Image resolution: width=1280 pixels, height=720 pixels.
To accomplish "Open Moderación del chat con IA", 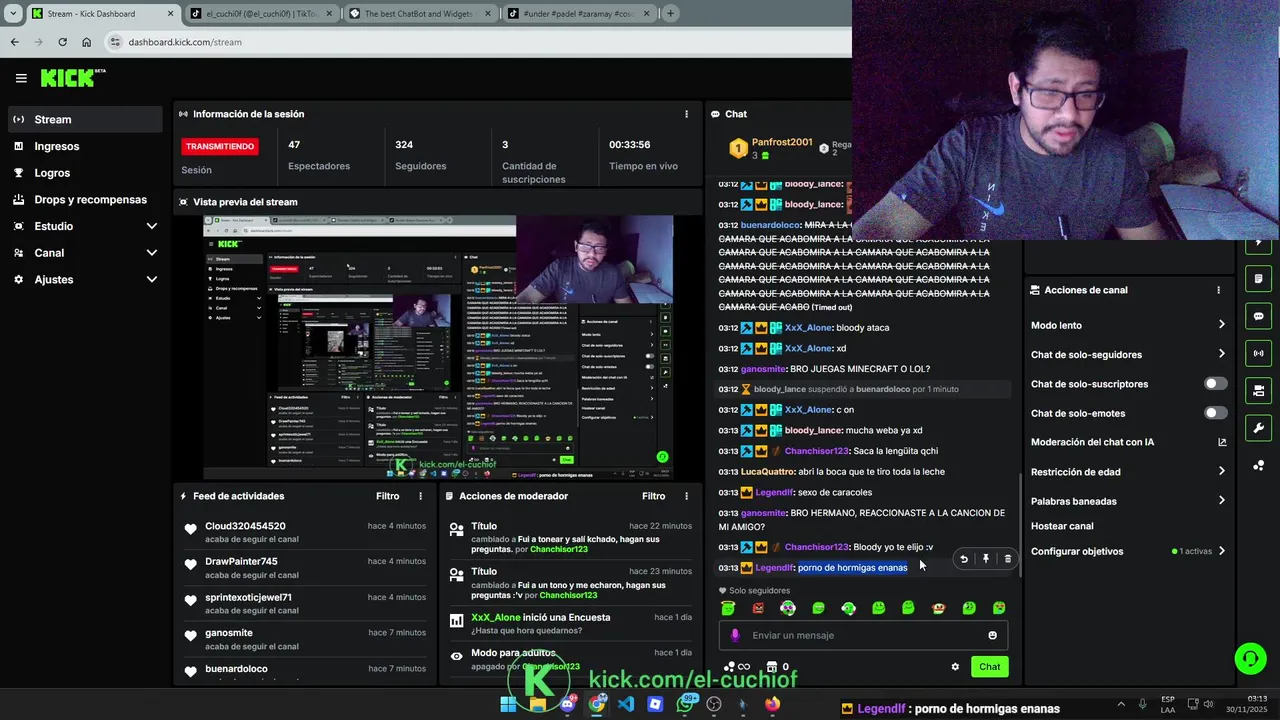I will click(1128, 442).
